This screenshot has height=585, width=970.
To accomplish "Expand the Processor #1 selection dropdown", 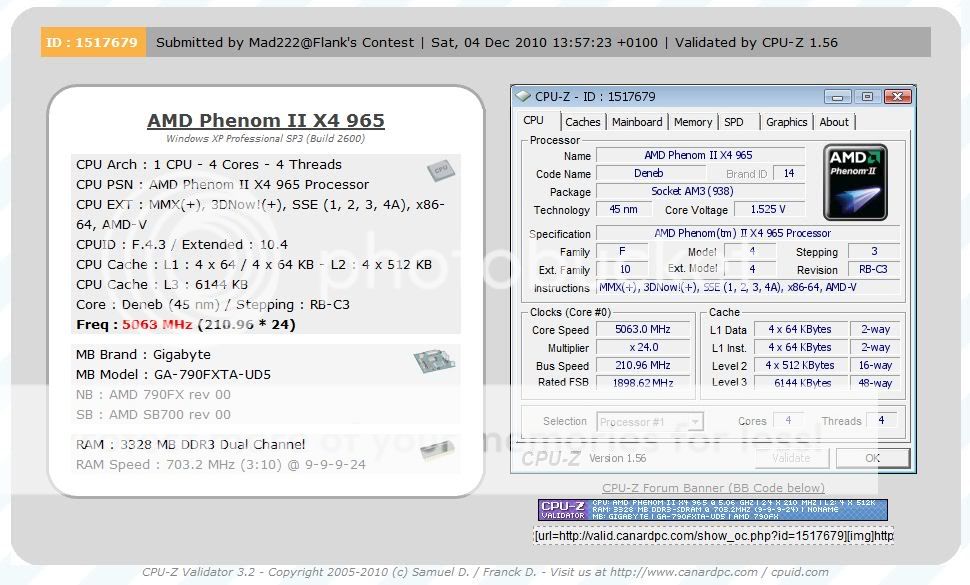I will (695, 422).
